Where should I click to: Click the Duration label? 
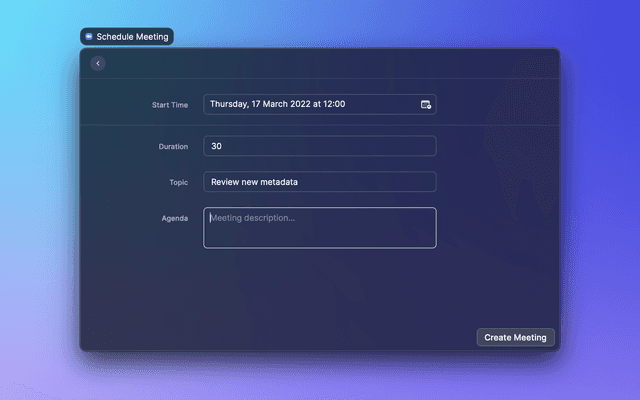pos(173,146)
